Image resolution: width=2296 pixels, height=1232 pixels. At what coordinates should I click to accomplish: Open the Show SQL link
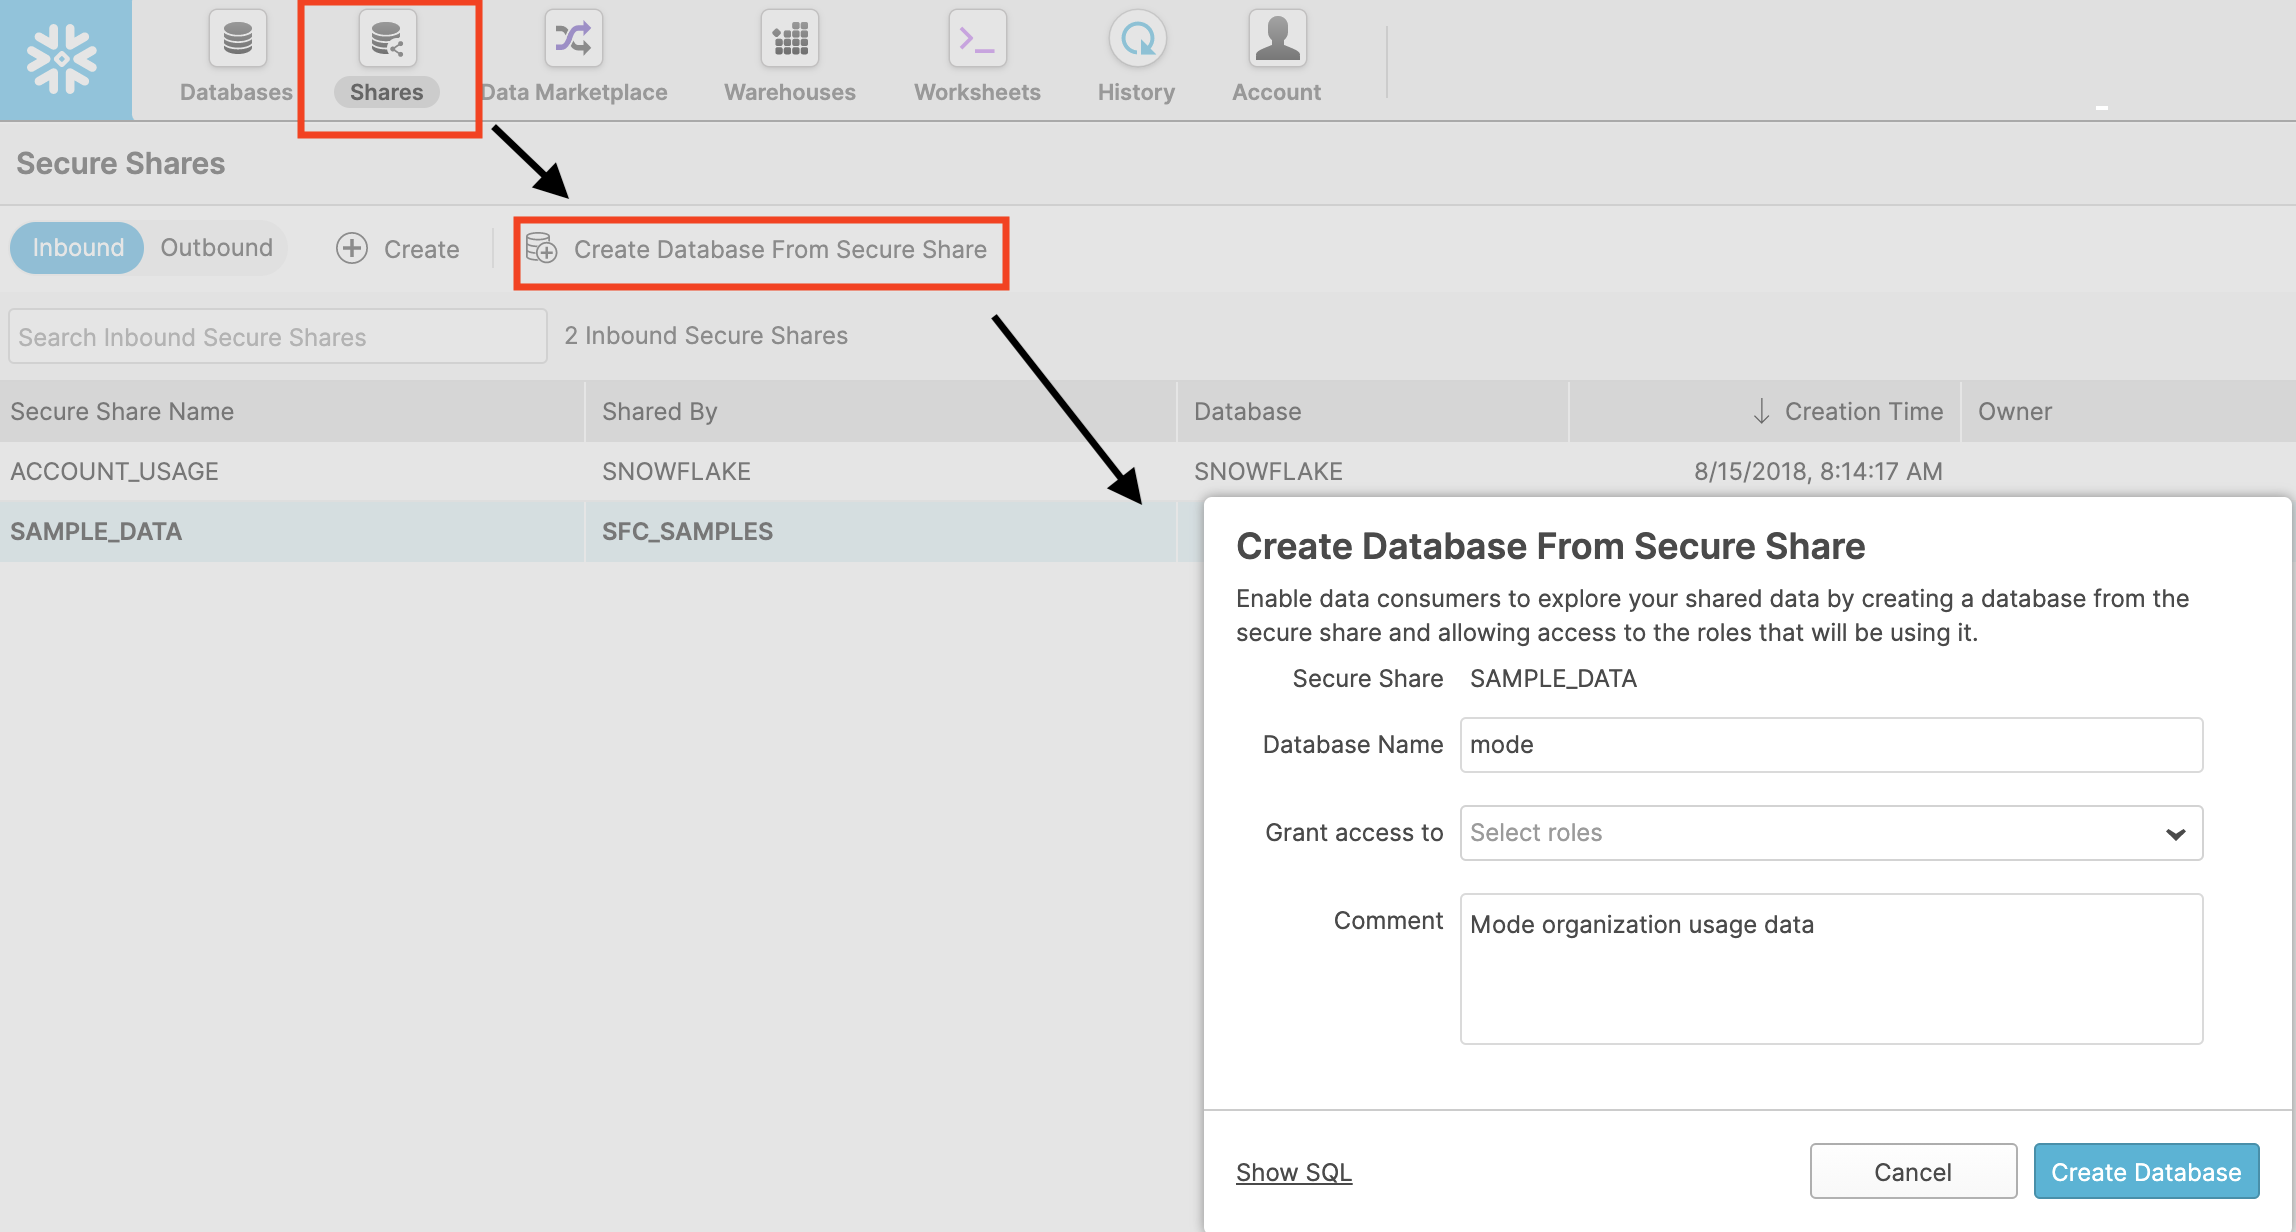point(1293,1172)
